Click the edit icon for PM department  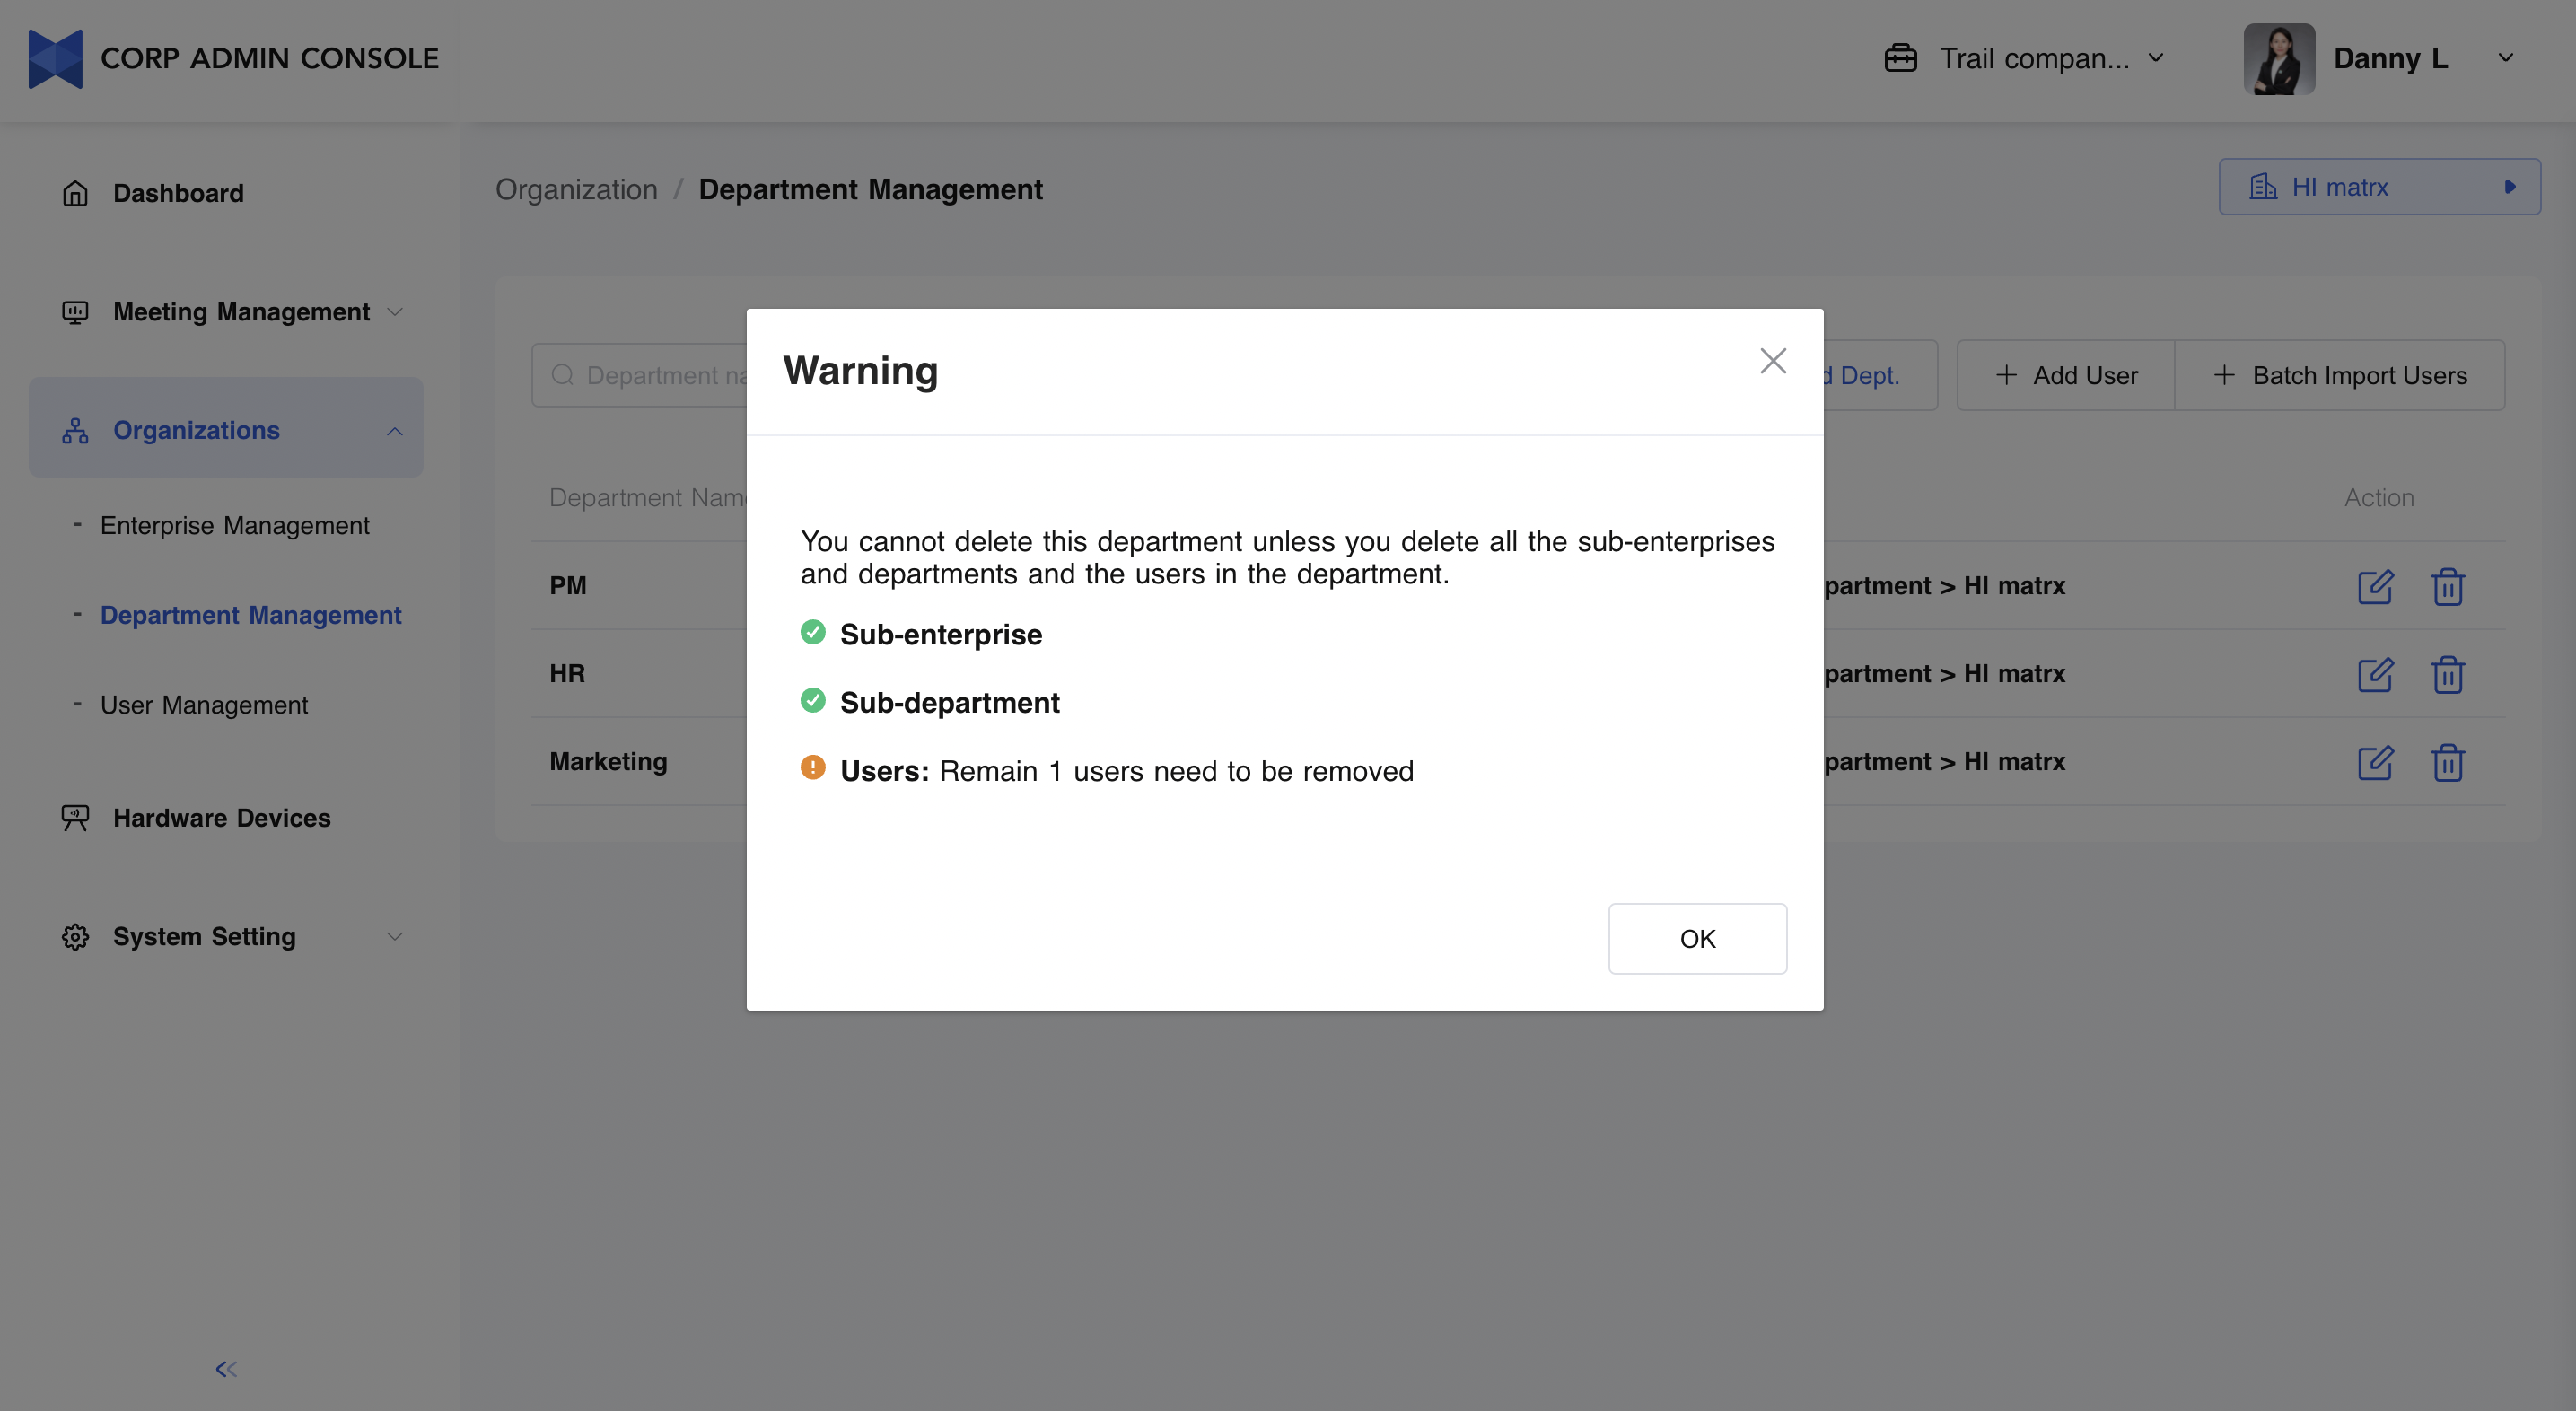tap(2375, 586)
